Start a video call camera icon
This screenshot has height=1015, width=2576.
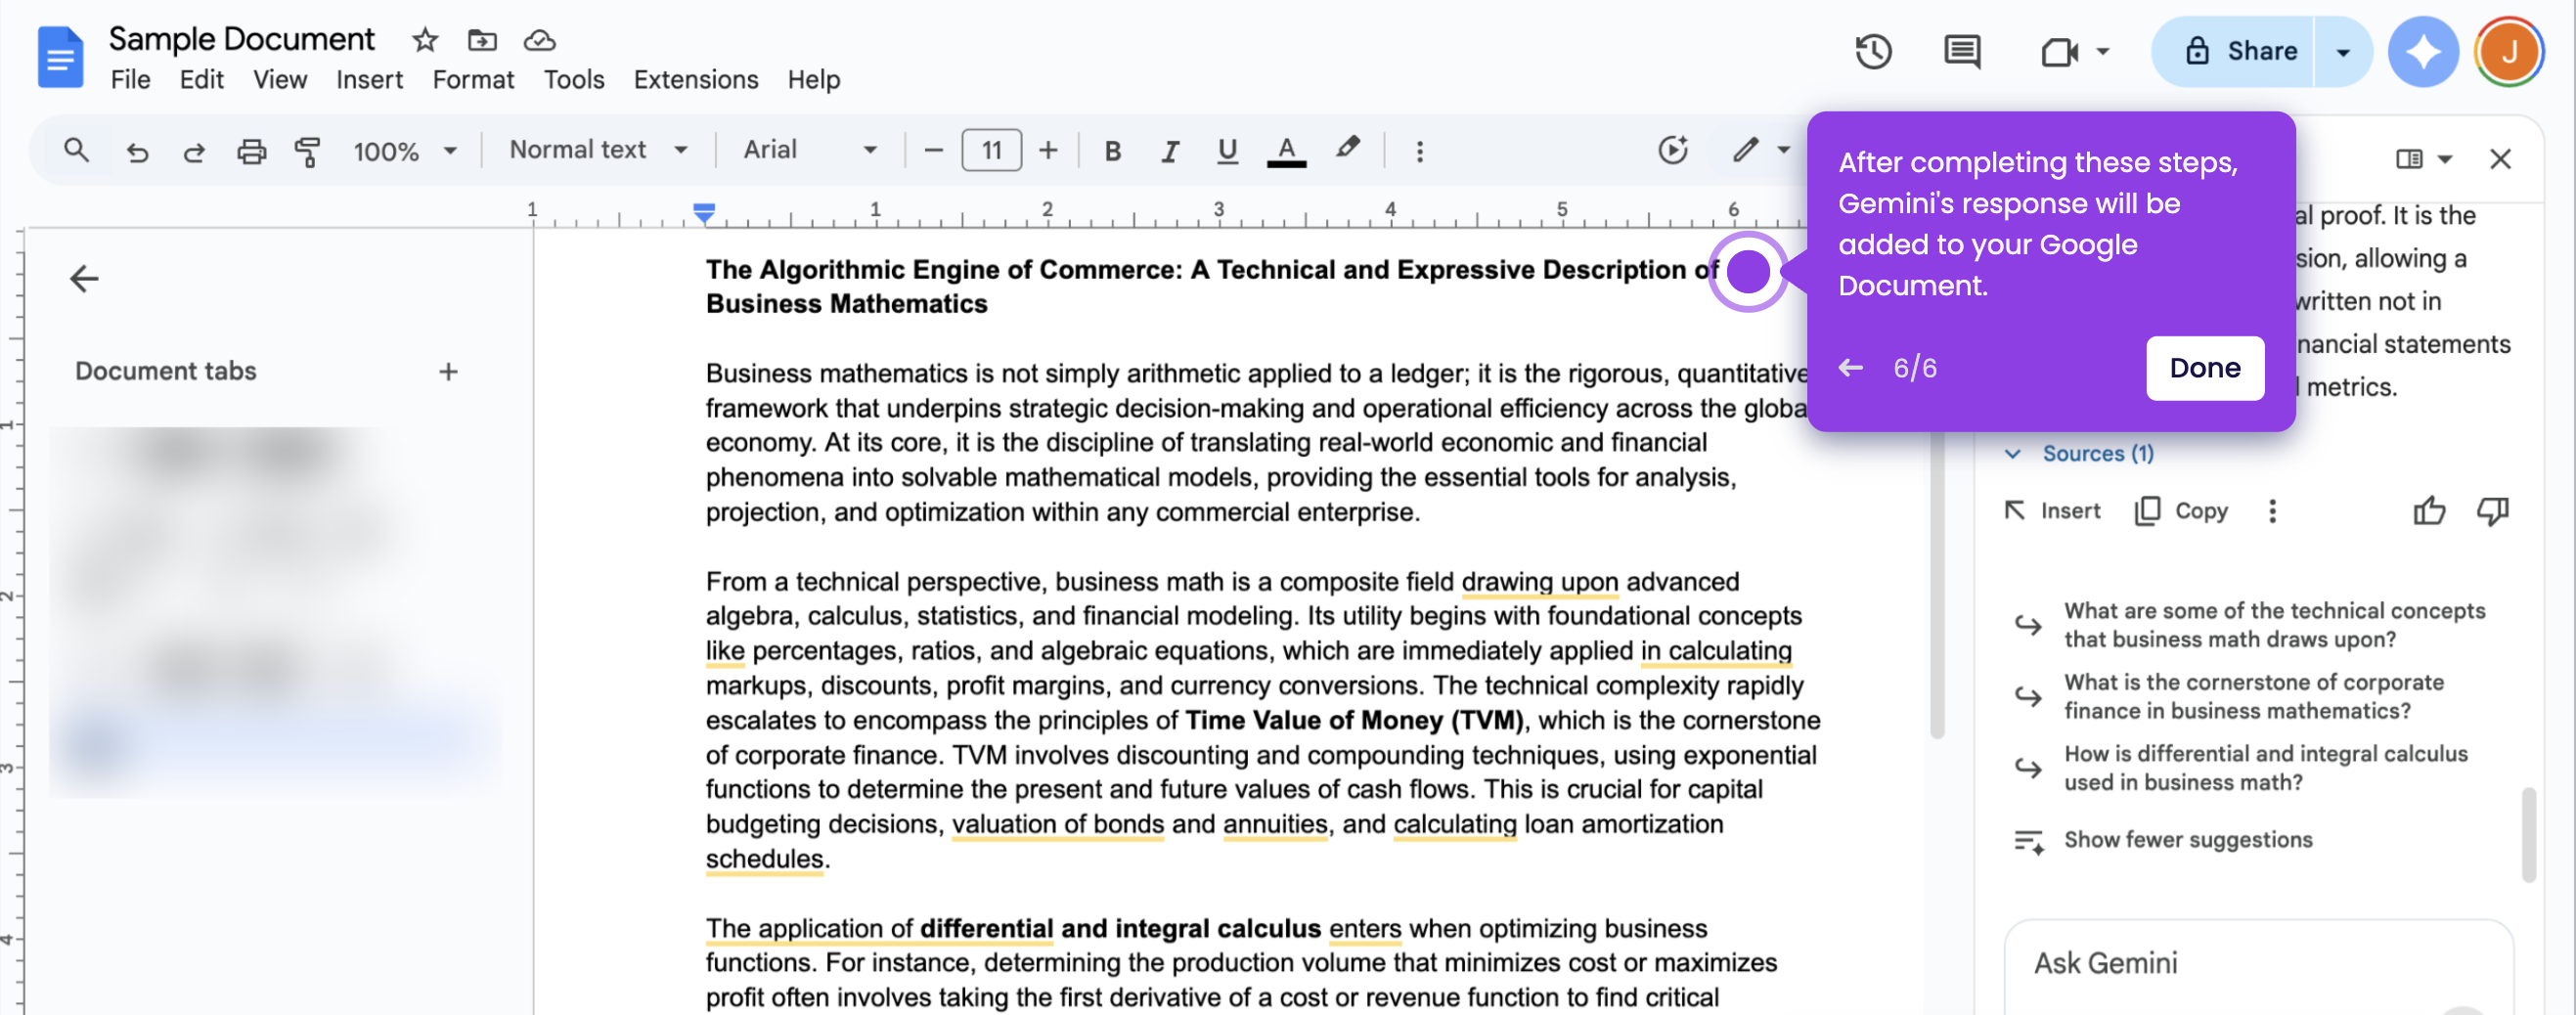tap(2060, 51)
